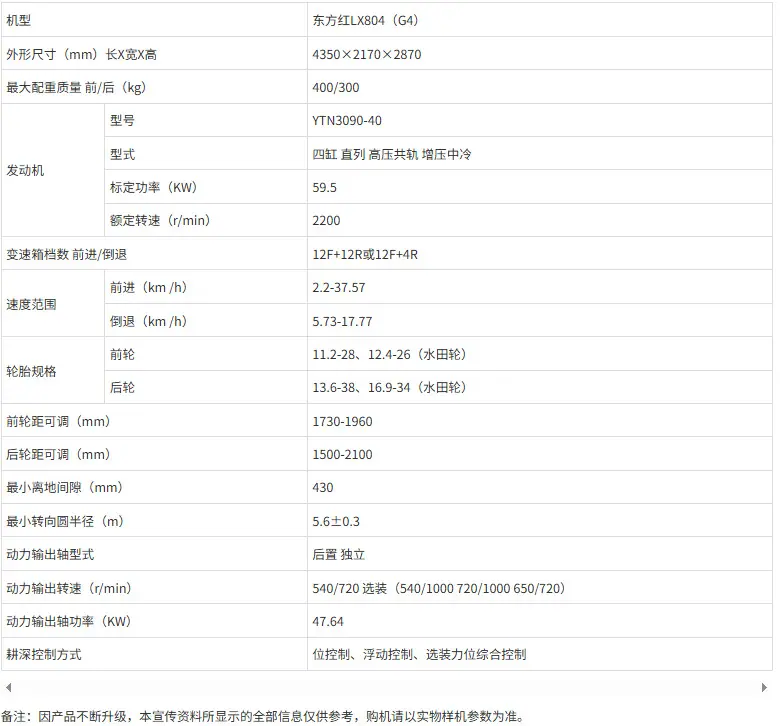The image size is (780, 726).
Task: Click the 最小转向圆半径（m）label
Action: (65, 521)
